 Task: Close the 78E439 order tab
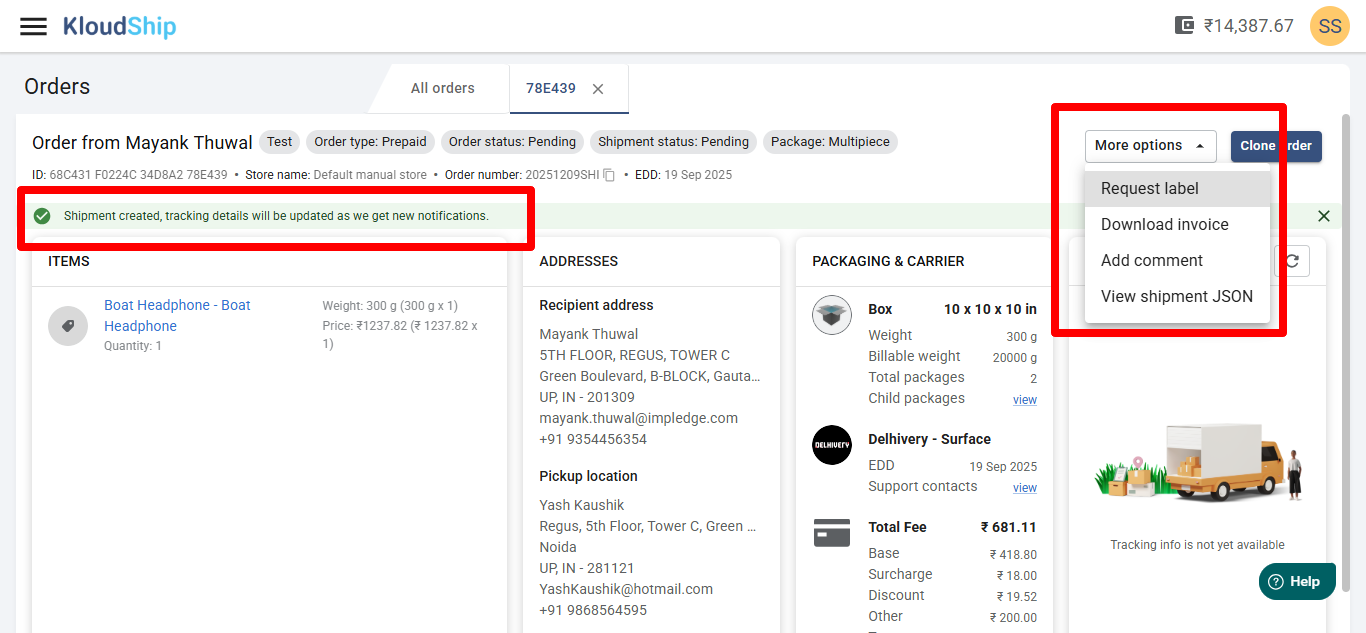point(598,89)
